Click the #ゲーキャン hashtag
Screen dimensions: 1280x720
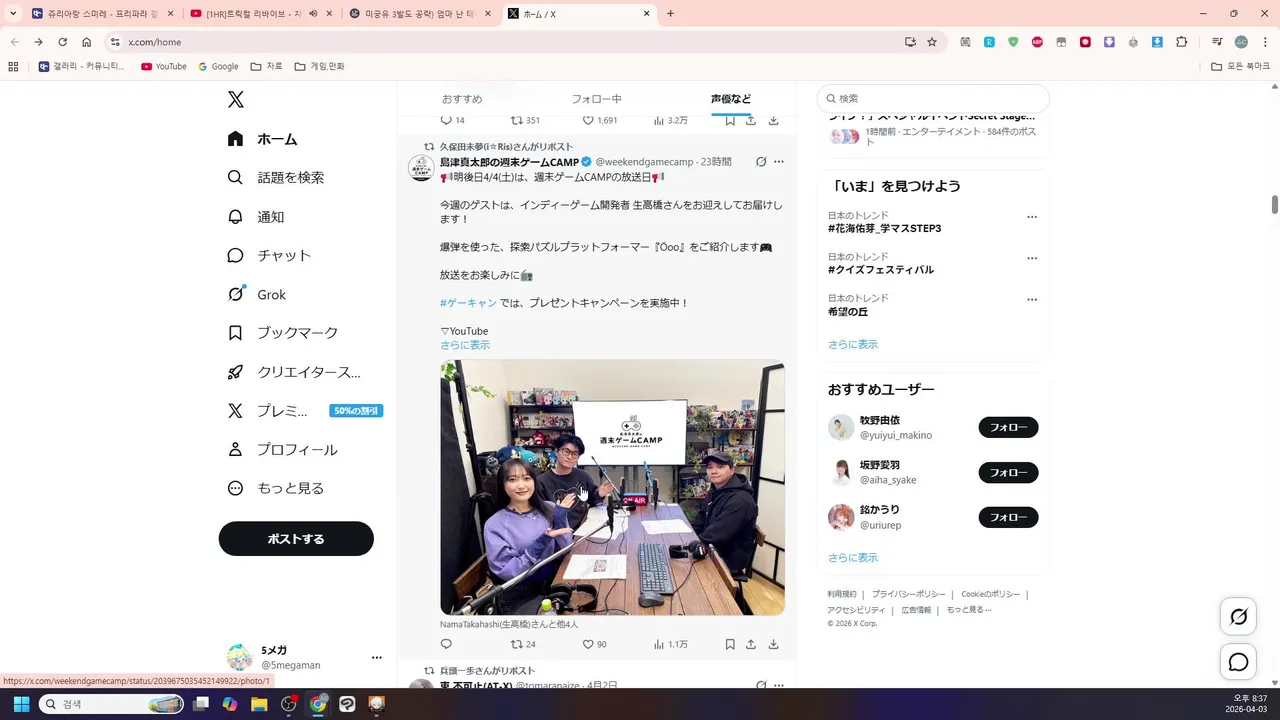[468, 303]
